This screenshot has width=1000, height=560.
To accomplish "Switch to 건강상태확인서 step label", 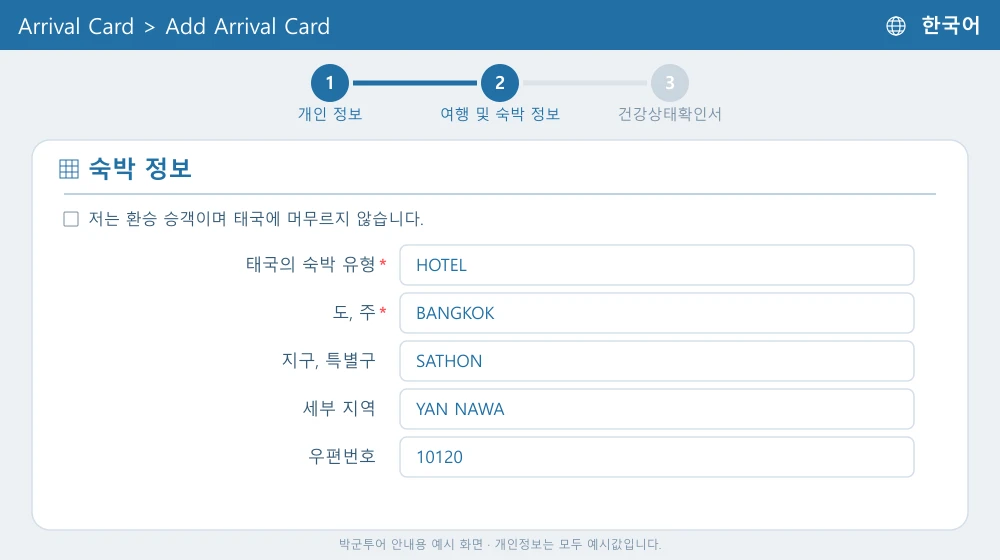I will point(670,114).
